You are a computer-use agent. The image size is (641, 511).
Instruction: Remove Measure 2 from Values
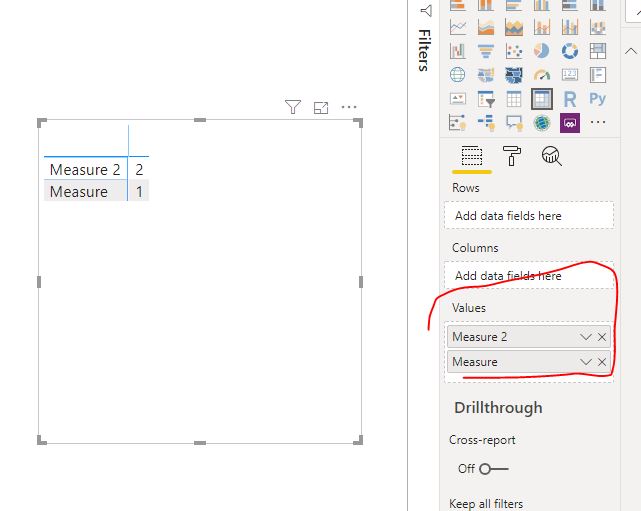(x=602, y=337)
